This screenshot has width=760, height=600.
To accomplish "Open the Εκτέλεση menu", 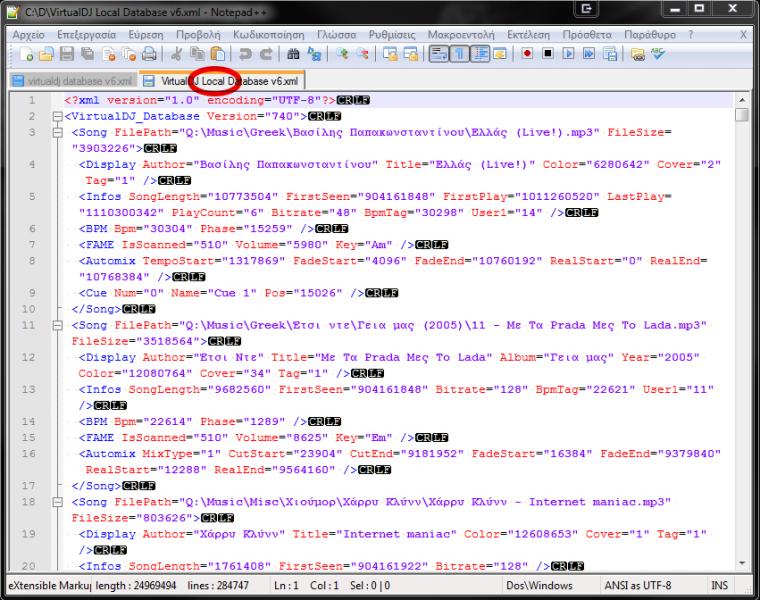I will (x=528, y=35).
